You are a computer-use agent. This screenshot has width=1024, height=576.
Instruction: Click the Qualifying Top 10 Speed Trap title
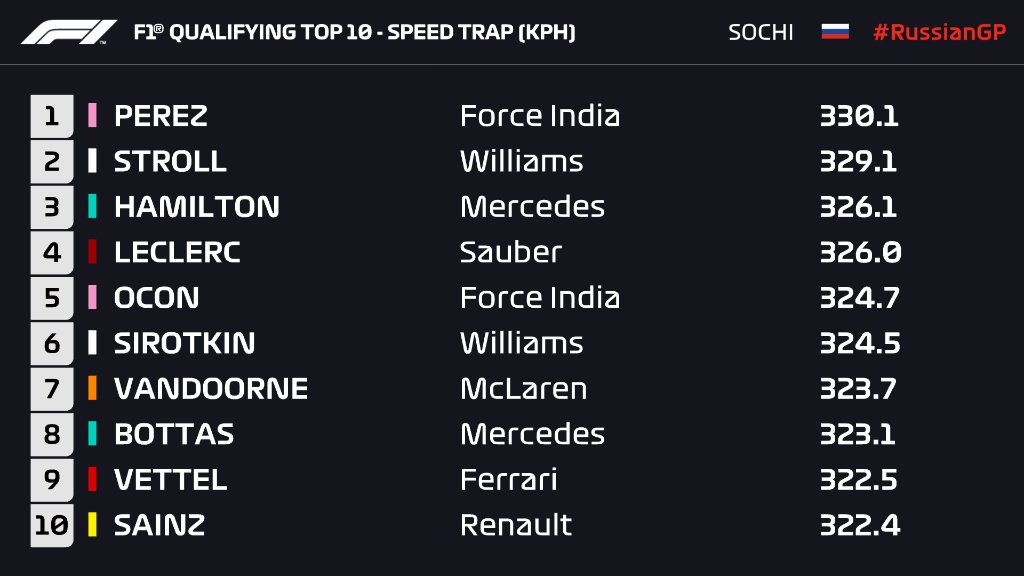coord(355,32)
